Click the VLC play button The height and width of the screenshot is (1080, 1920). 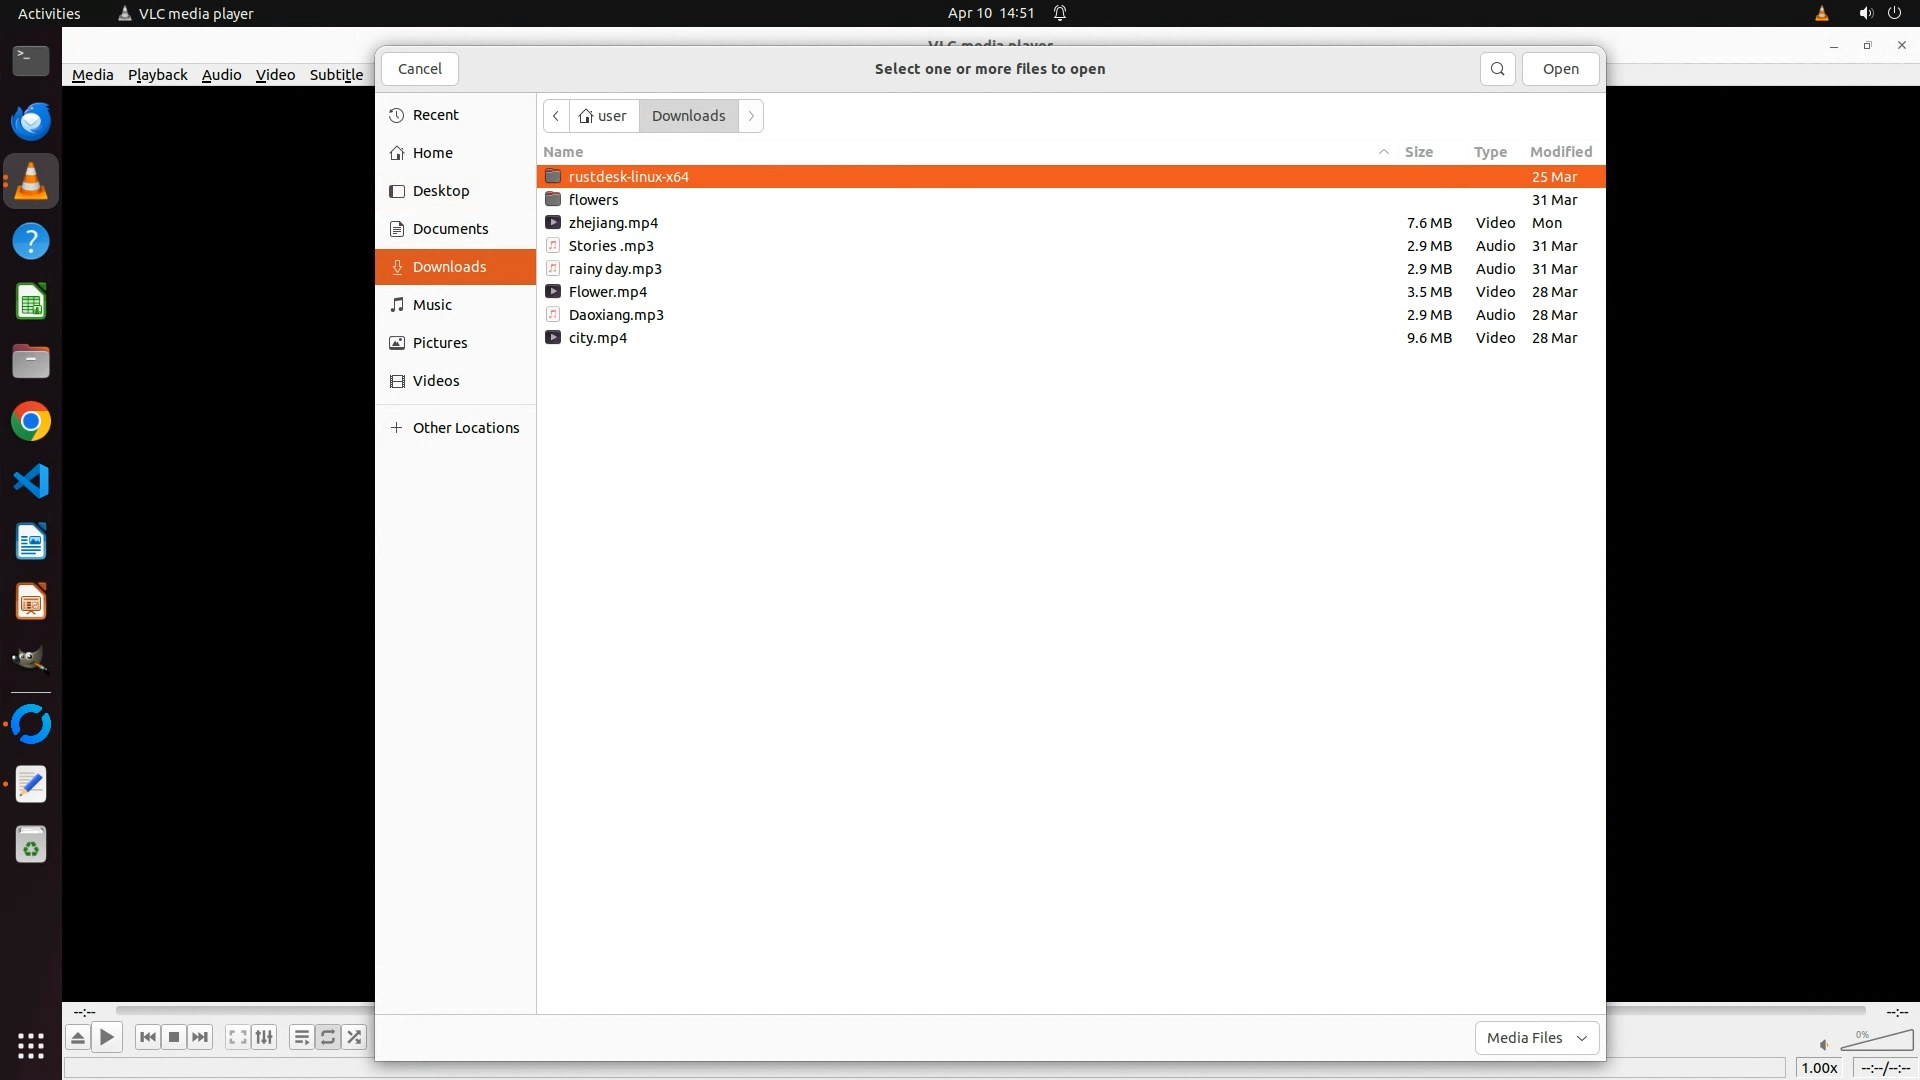click(107, 1037)
